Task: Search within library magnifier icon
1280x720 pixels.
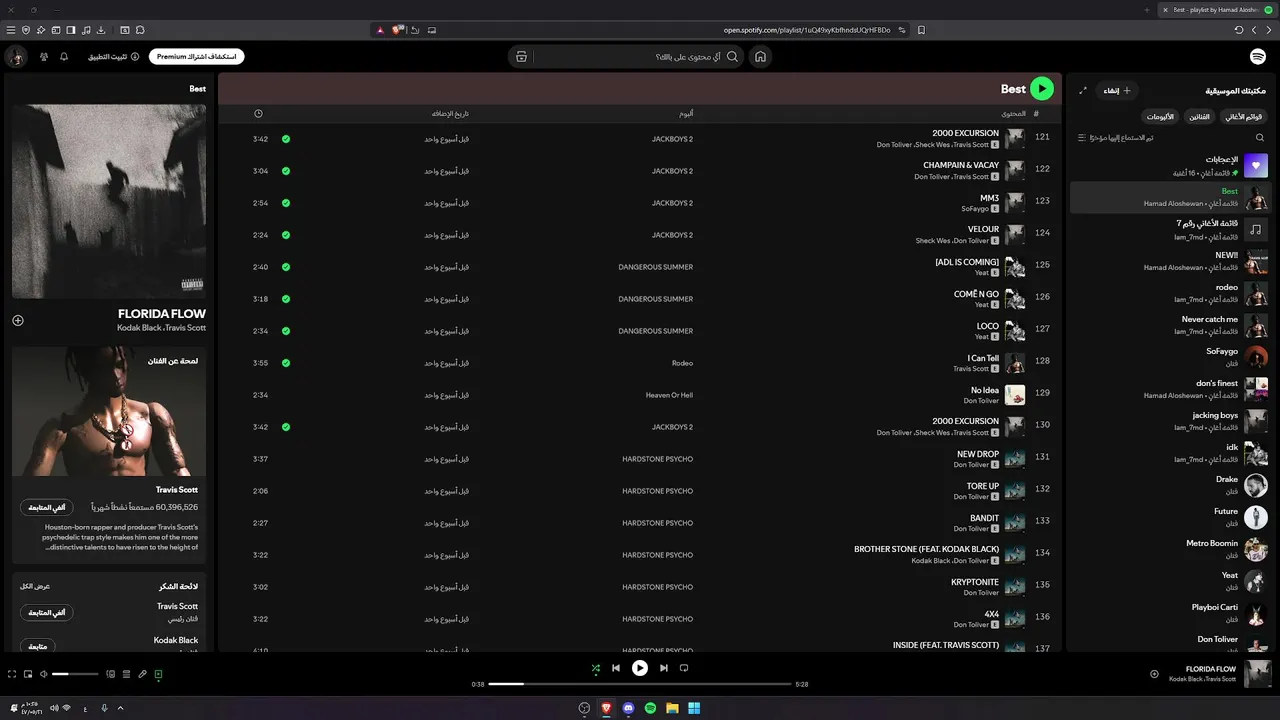Action: (1260, 137)
